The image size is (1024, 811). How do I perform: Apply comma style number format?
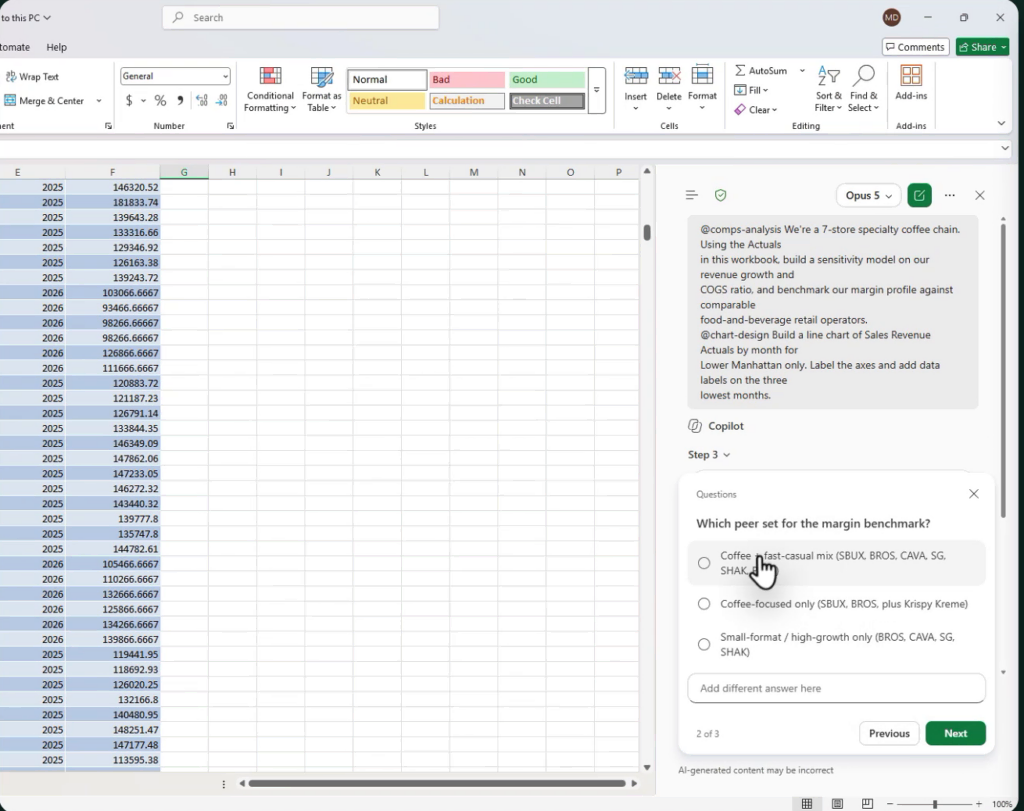(180, 101)
